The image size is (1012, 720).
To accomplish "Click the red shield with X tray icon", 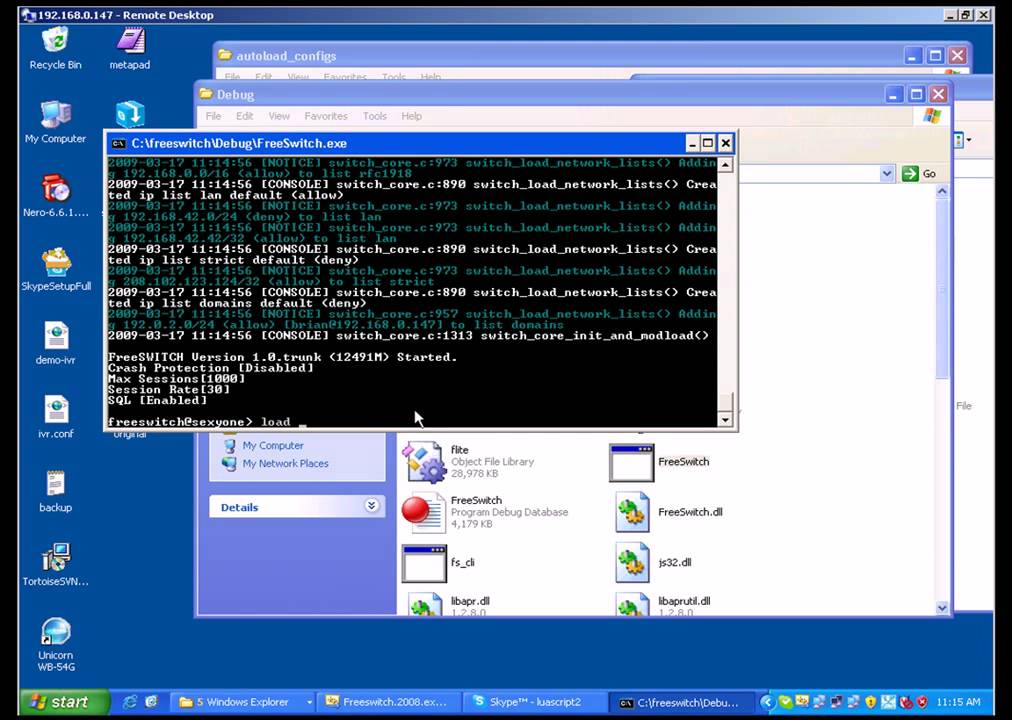I will [x=922, y=702].
